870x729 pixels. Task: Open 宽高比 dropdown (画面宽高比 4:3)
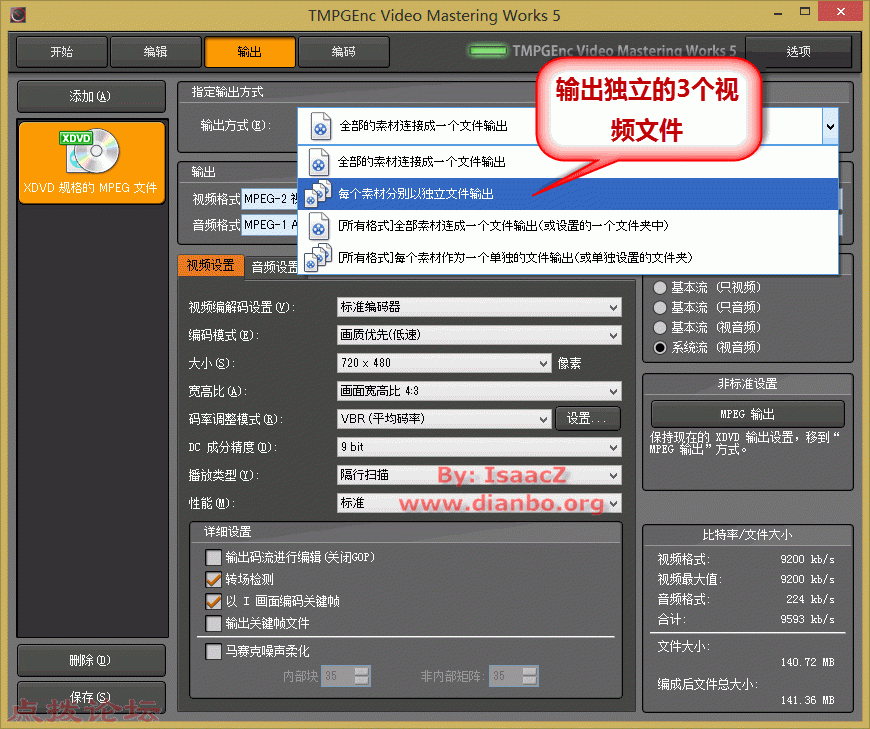point(479,391)
